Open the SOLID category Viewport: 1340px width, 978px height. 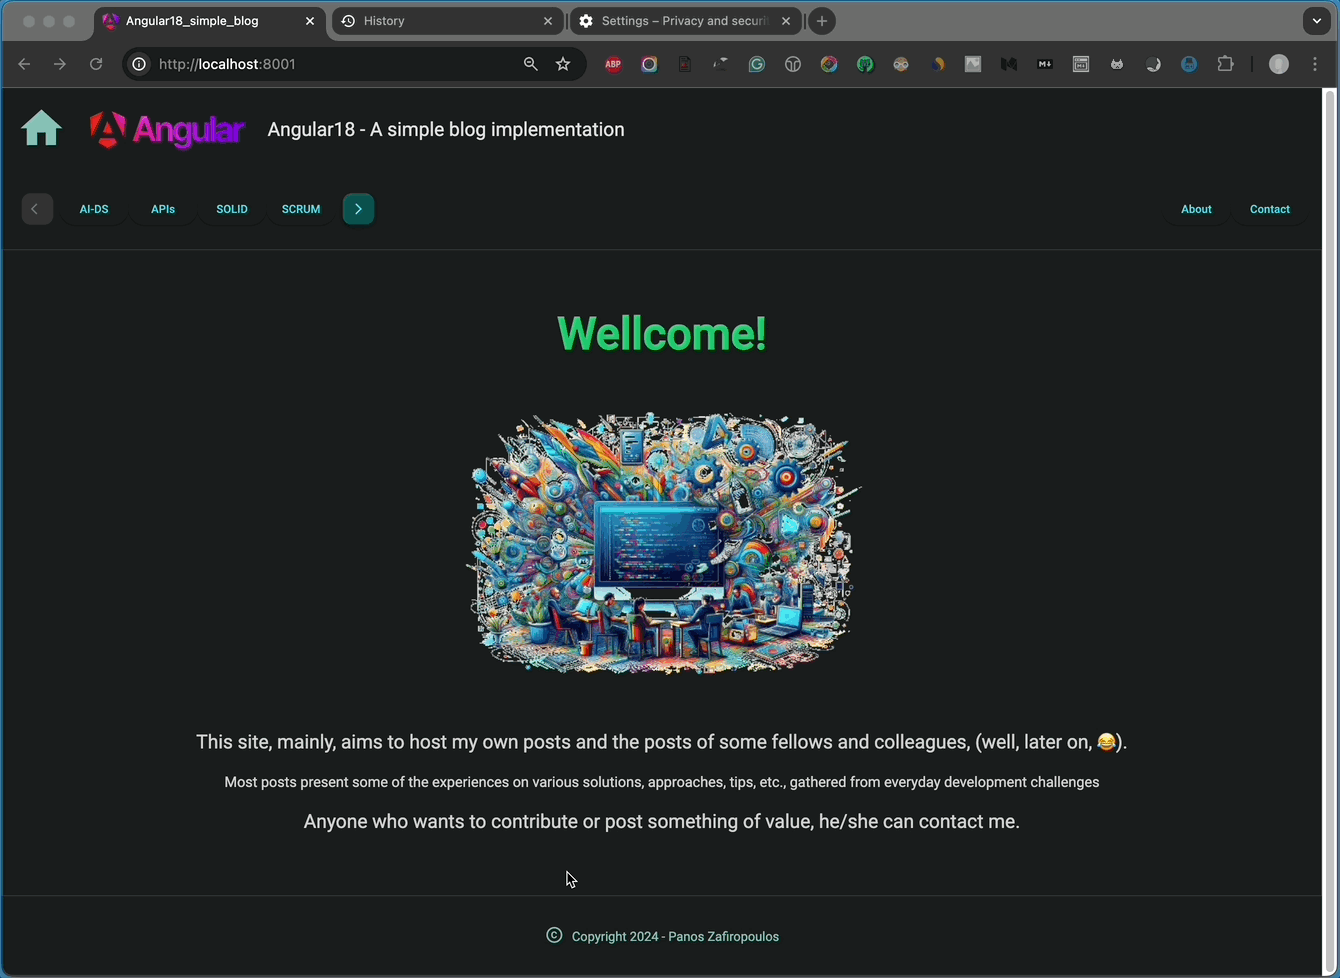coord(232,209)
